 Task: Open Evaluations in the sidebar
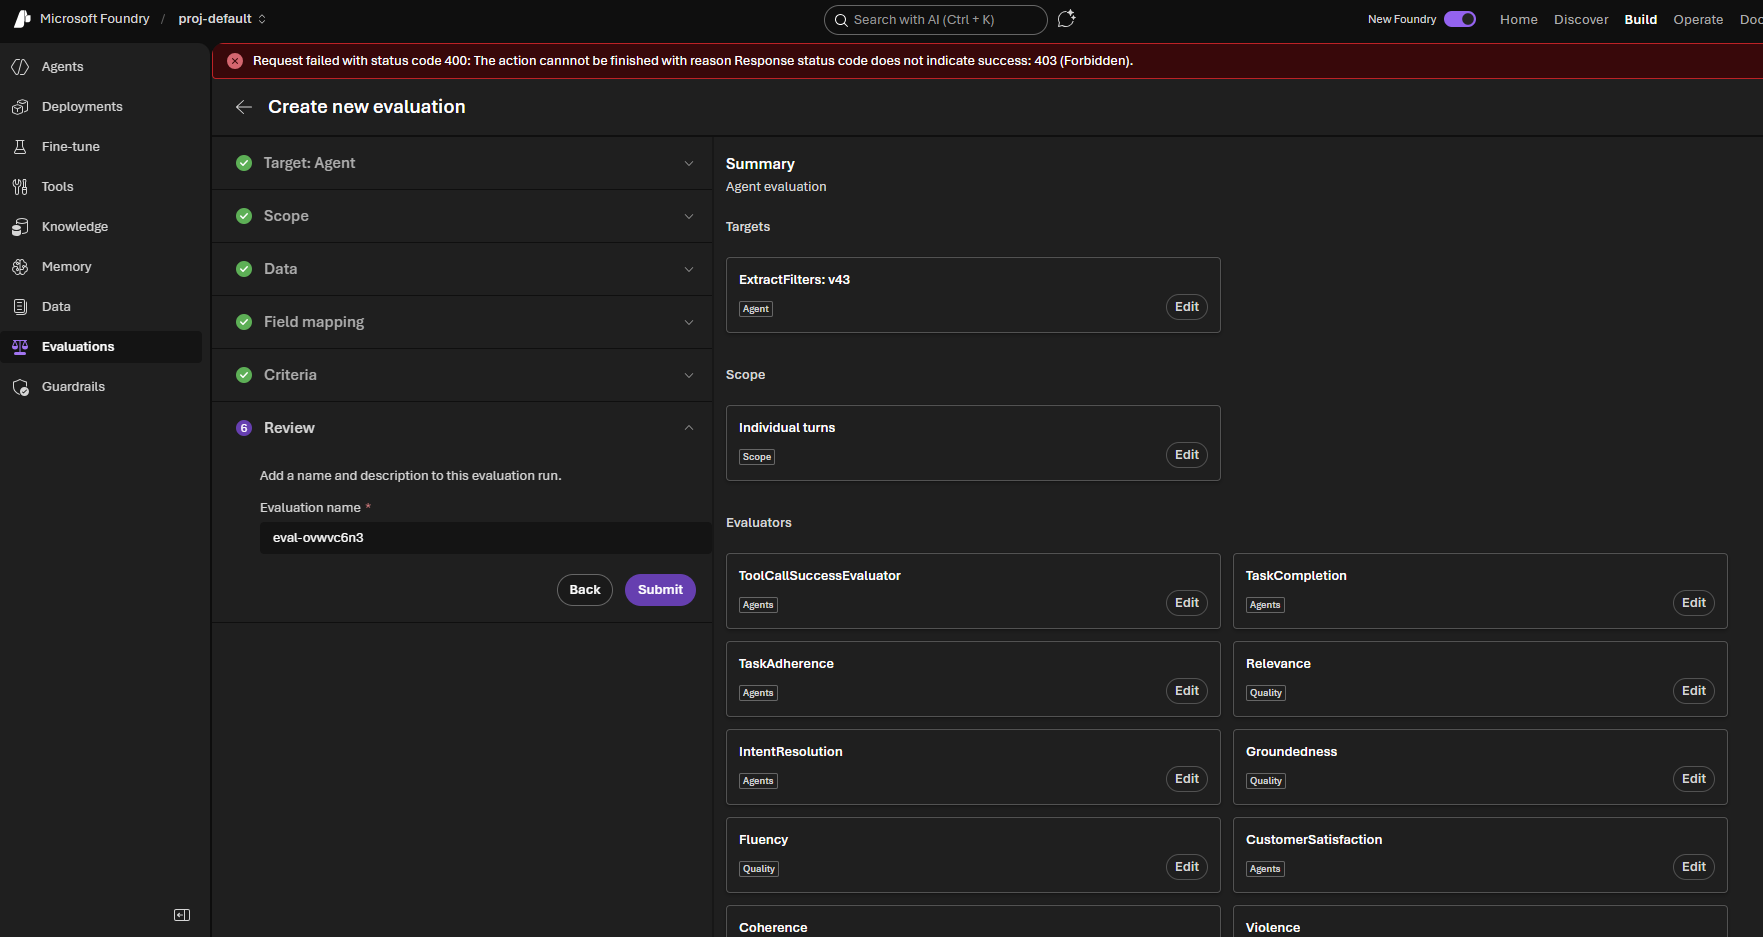tap(101, 347)
